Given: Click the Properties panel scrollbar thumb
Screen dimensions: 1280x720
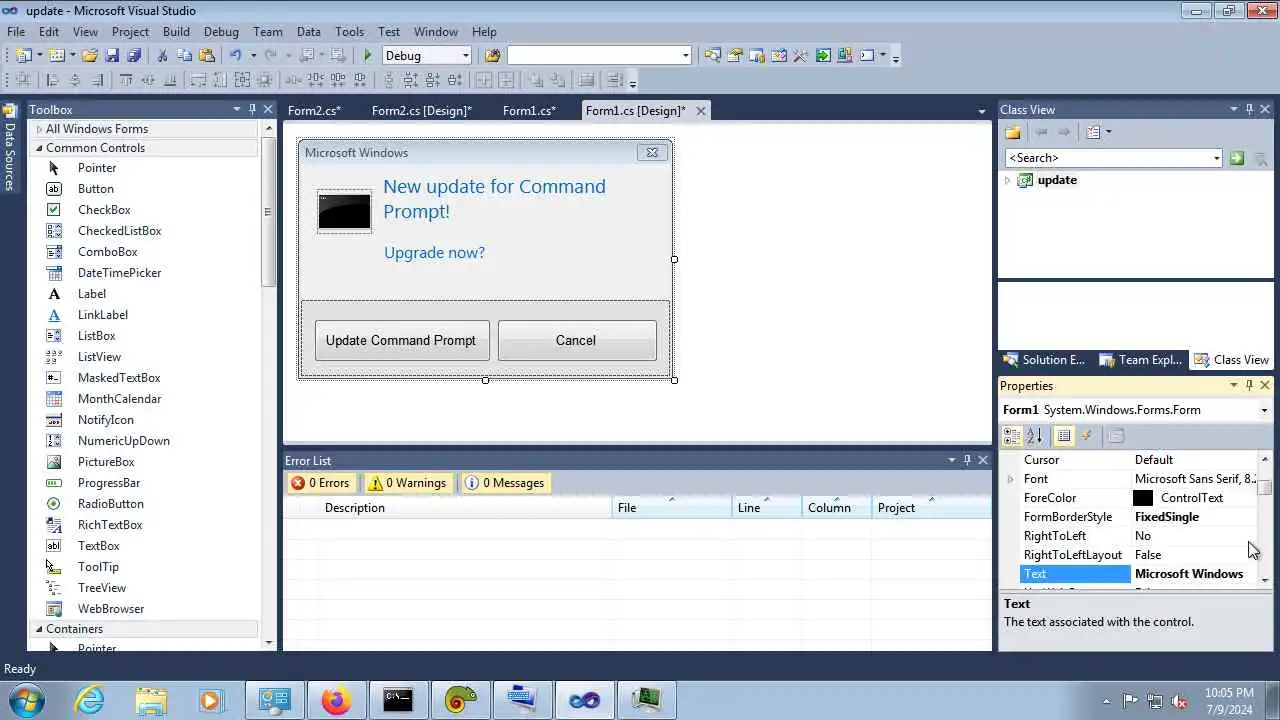Looking at the screenshot, I should tap(1266, 488).
